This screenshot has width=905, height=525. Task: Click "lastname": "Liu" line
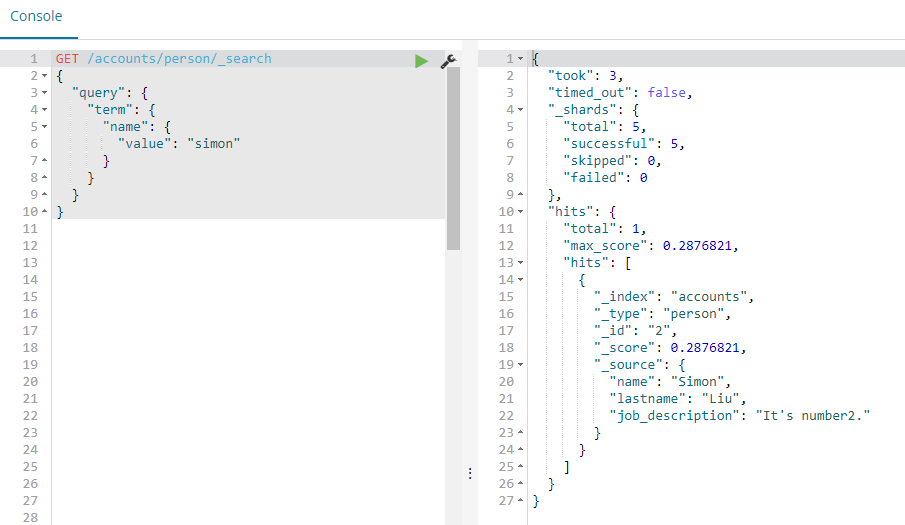click(678, 399)
